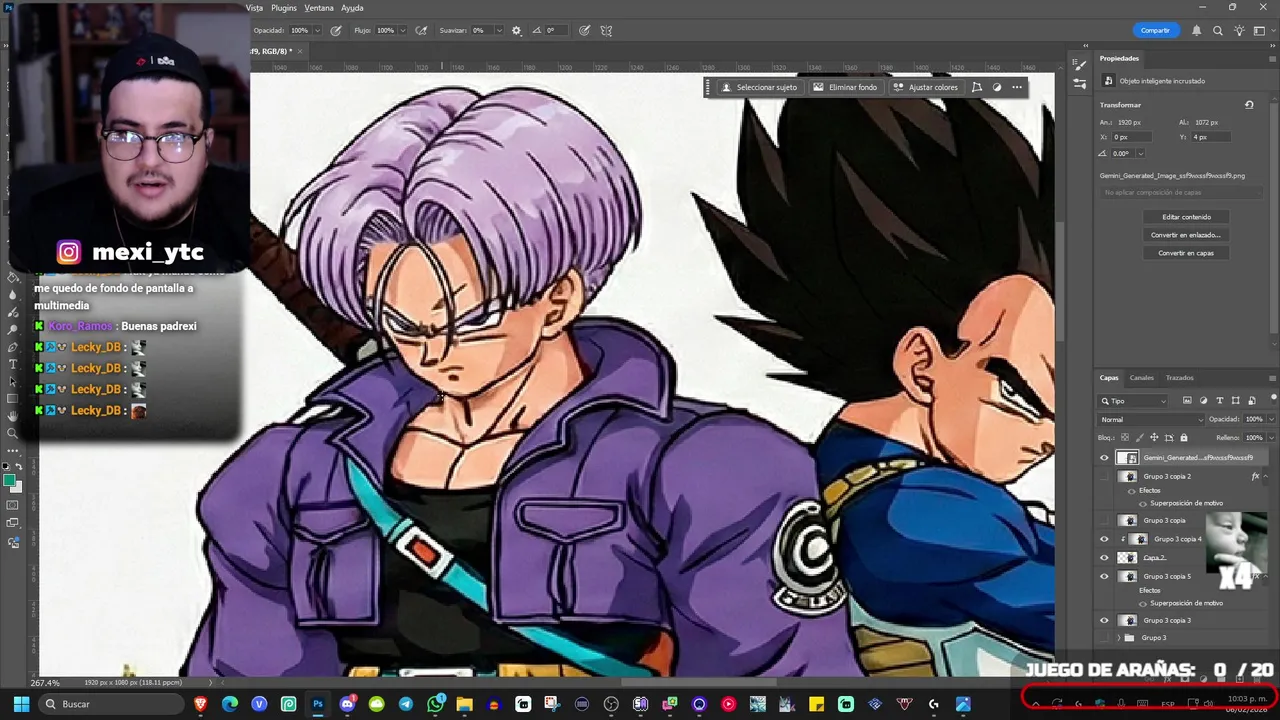This screenshot has height=720, width=1280.
Task: Expand the Grupo 3 group folder
Action: point(1119,638)
